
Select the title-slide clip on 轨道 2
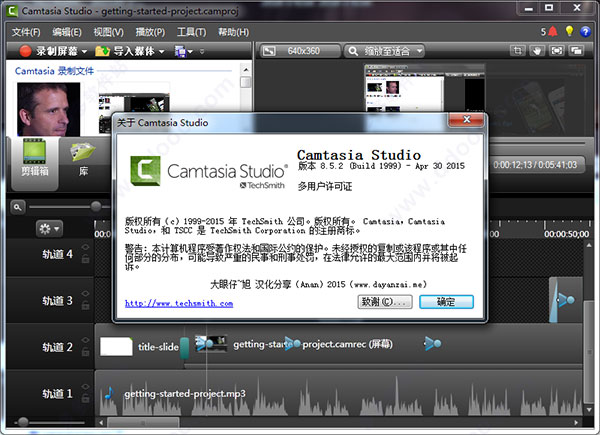pos(140,347)
